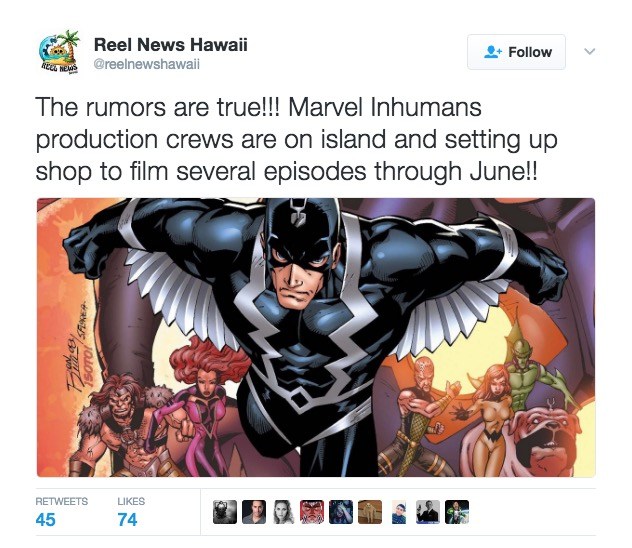Click the LIKES label
This screenshot has width=632, height=548.
pos(131,501)
